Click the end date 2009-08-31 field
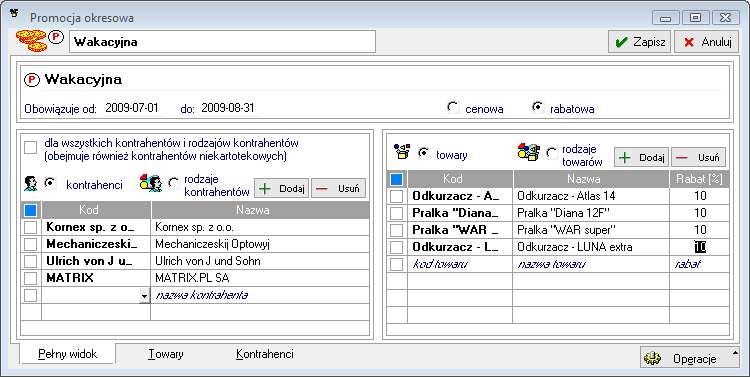The height and width of the screenshot is (377, 750). pyautogui.click(x=229, y=108)
